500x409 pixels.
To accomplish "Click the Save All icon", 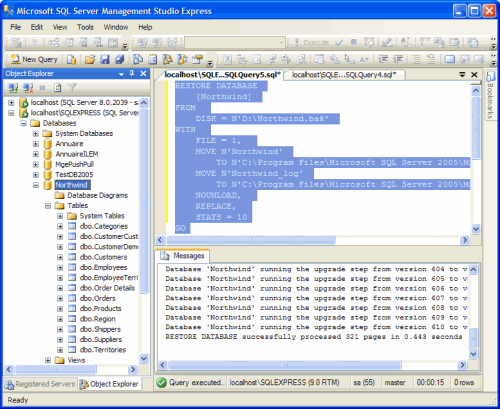I will pos(120,60).
